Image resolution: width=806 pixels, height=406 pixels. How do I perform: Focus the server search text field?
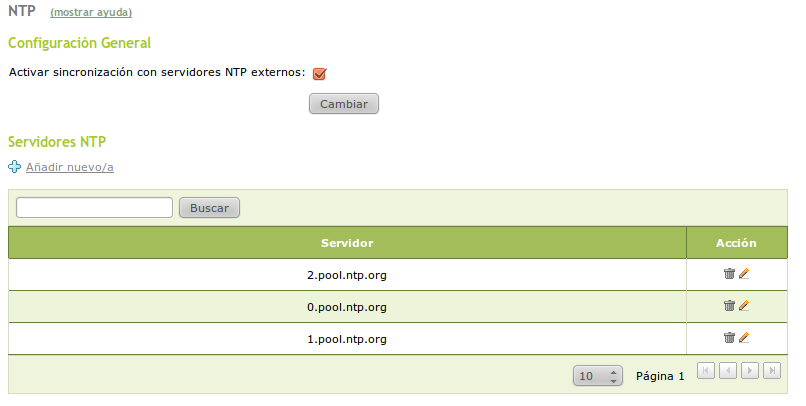95,207
